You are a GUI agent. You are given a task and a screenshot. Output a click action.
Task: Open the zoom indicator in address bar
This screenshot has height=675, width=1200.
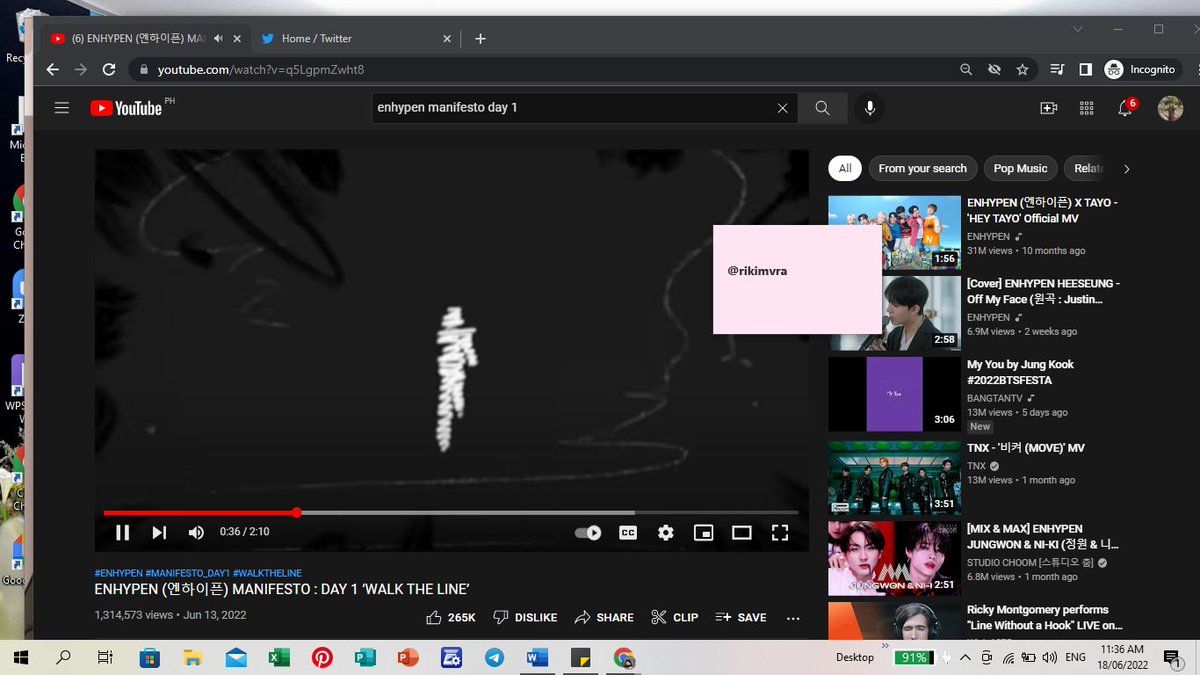(965, 70)
